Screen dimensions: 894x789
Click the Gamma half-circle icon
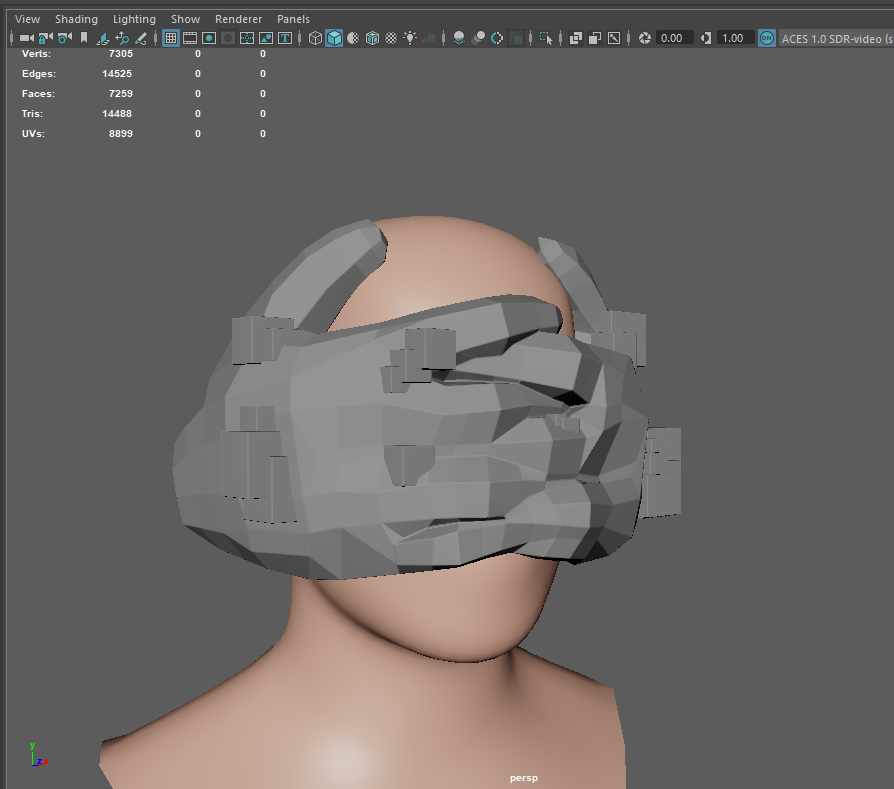coord(706,38)
